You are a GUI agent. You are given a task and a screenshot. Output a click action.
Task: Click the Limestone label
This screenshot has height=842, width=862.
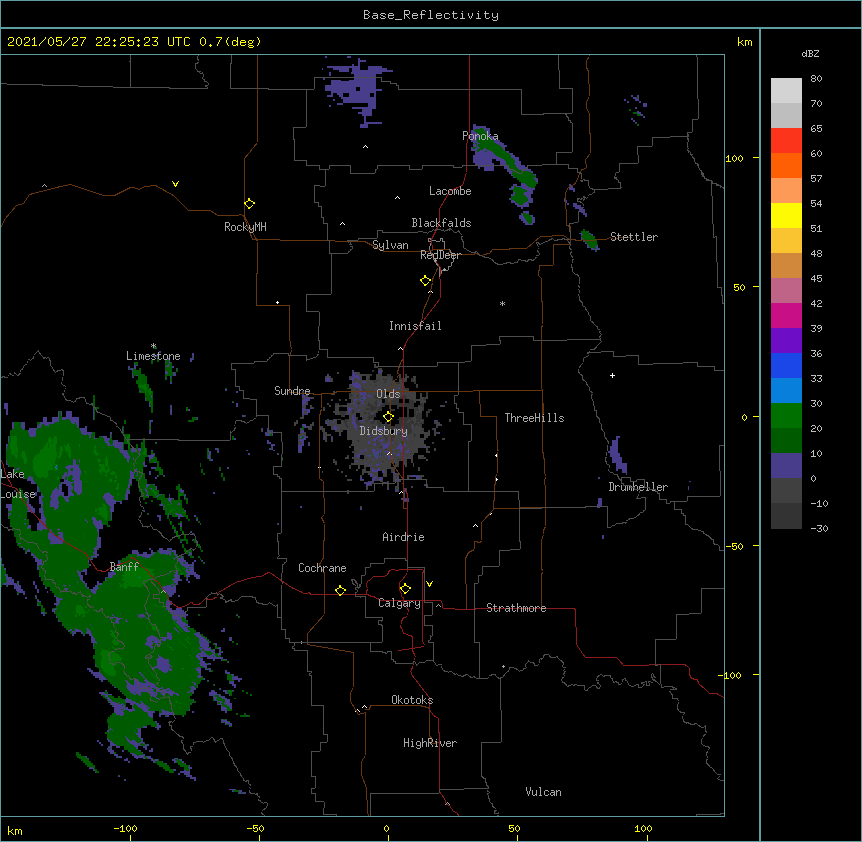[x=153, y=356]
